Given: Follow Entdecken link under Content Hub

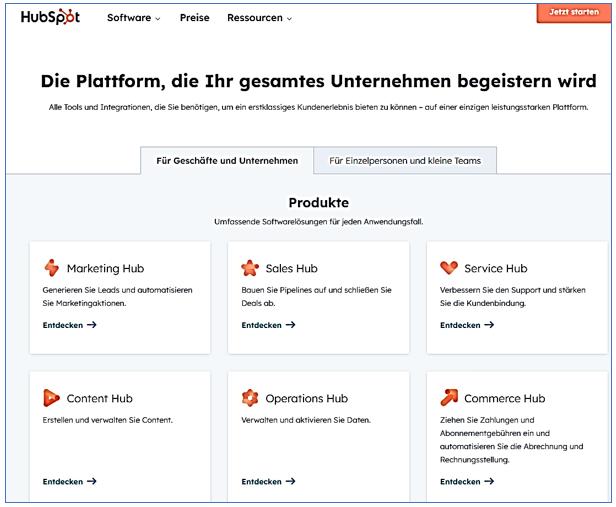Looking at the screenshot, I should click(x=69, y=481).
